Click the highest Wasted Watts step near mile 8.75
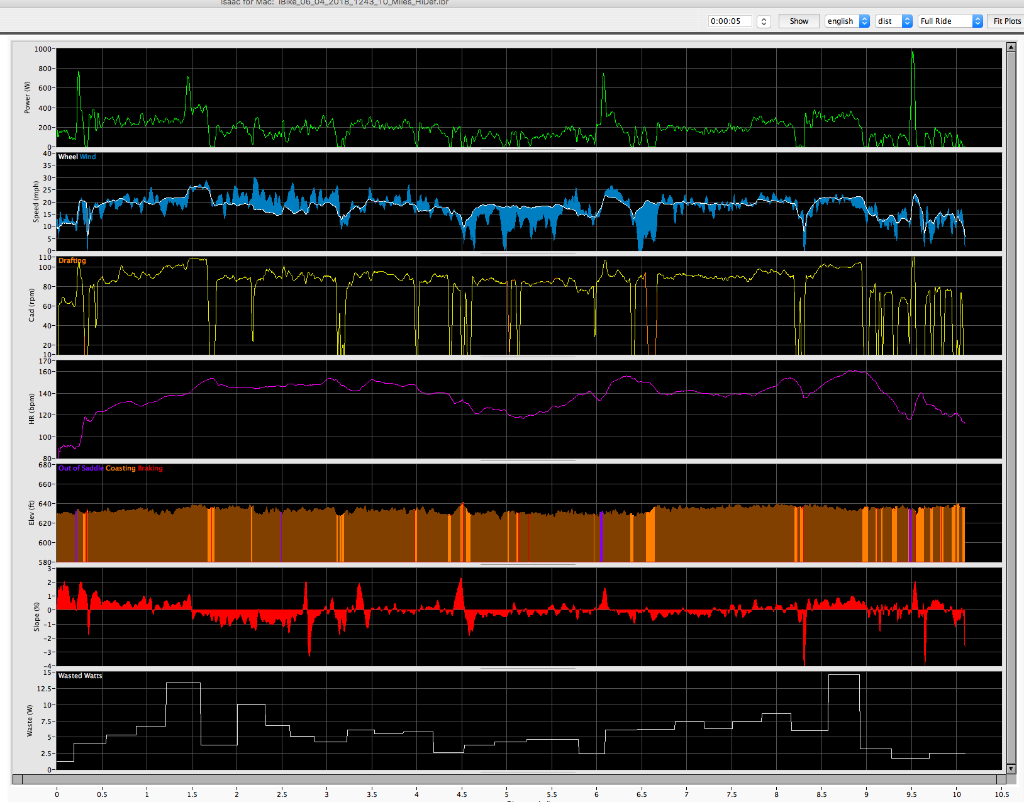Viewport: 1024px width, 802px height. click(x=844, y=675)
